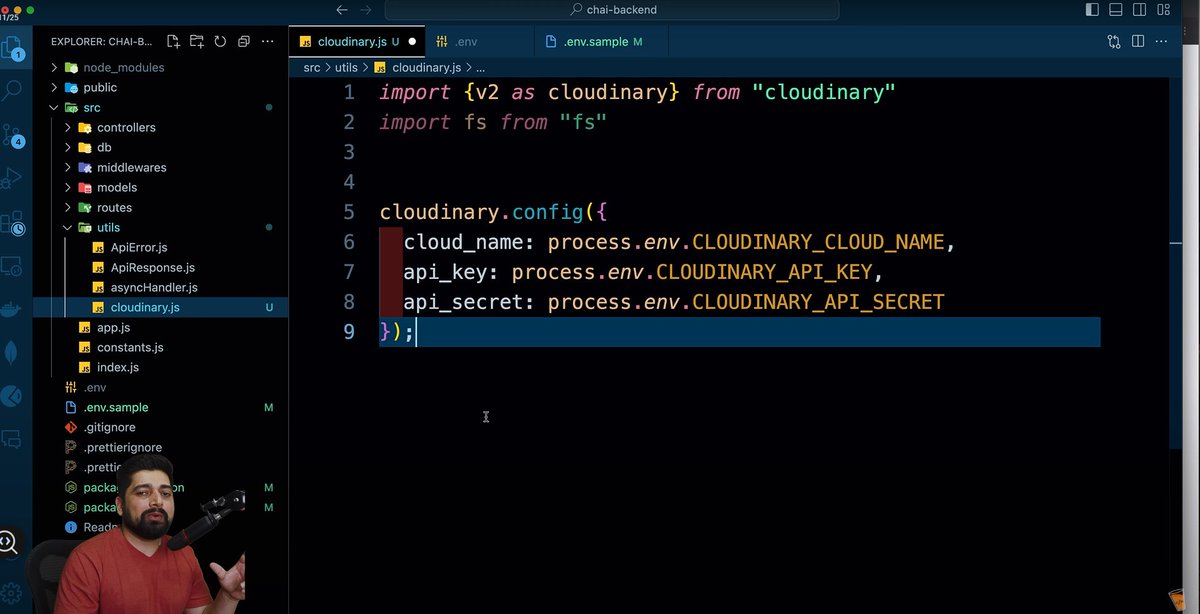Click the New Folder icon in Explorer header
The image size is (1200, 614).
click(197, 42)
